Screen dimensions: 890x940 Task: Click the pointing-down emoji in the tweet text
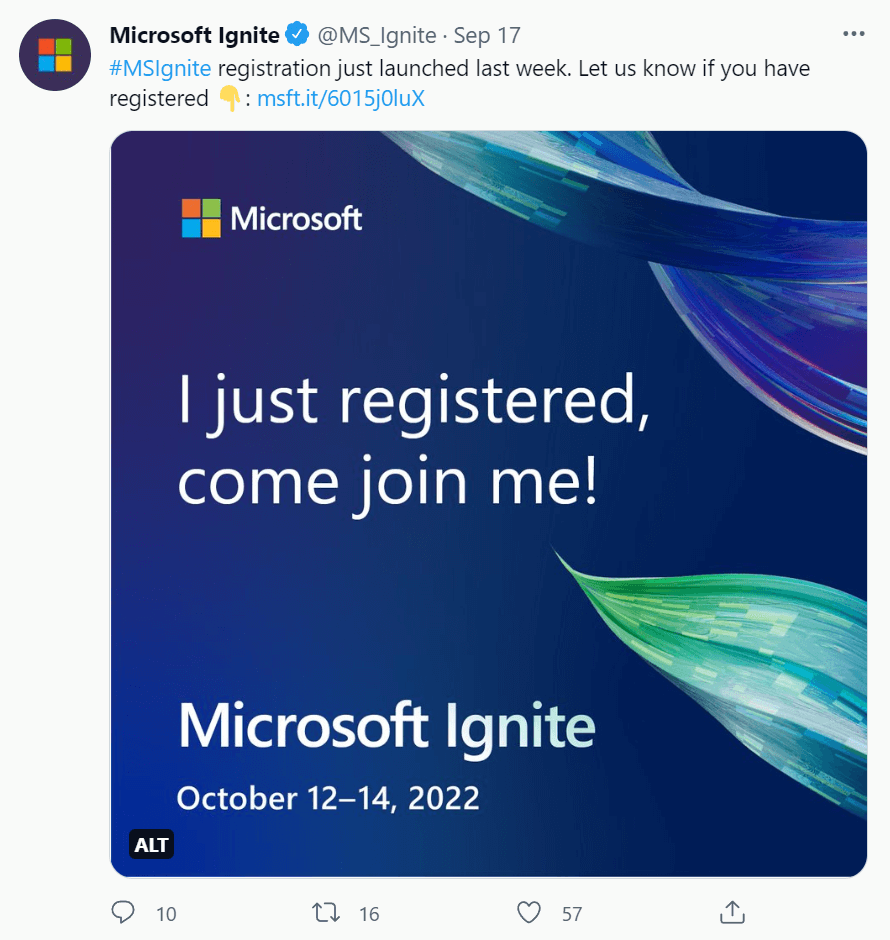point(229,98)
